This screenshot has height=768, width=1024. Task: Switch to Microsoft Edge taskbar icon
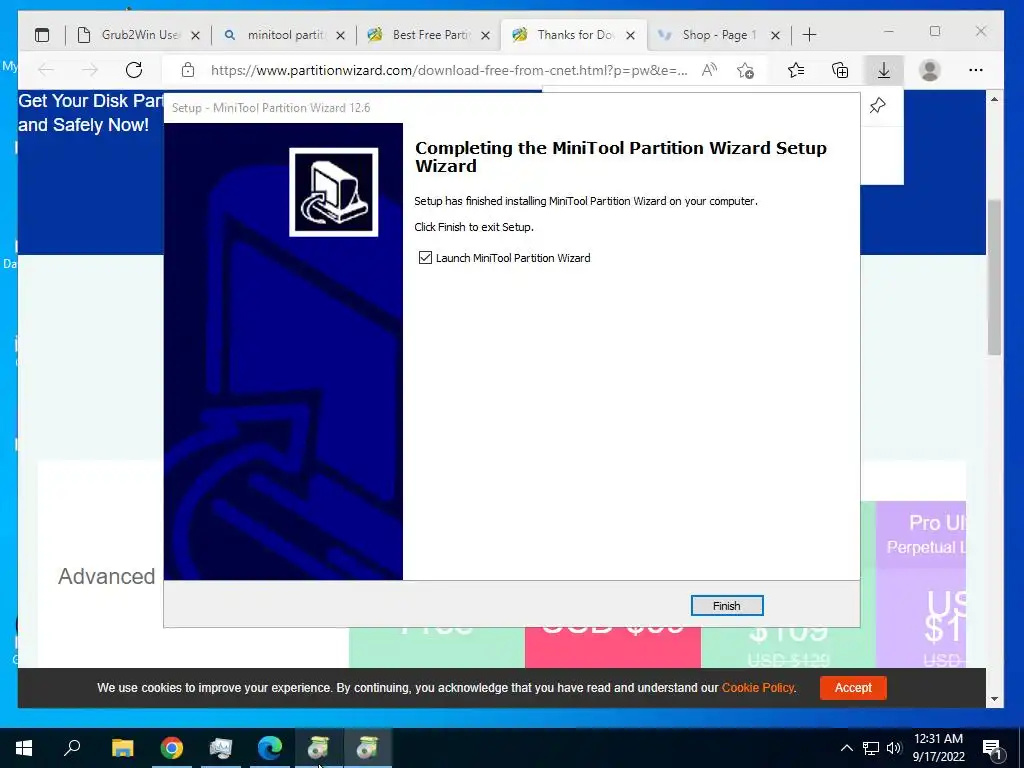click(x=270, y=748)
